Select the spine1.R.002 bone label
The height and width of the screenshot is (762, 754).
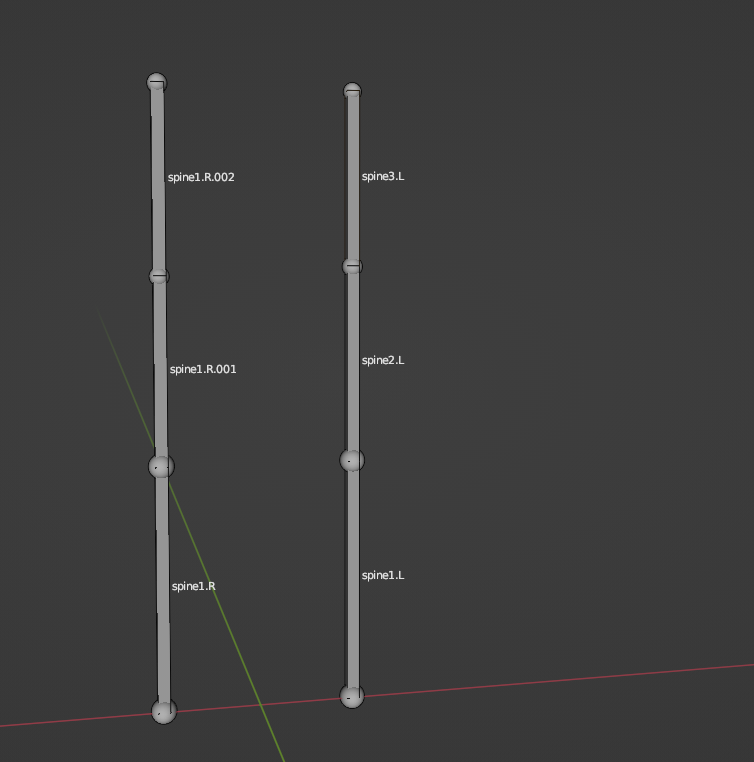[x=201, y=177]
